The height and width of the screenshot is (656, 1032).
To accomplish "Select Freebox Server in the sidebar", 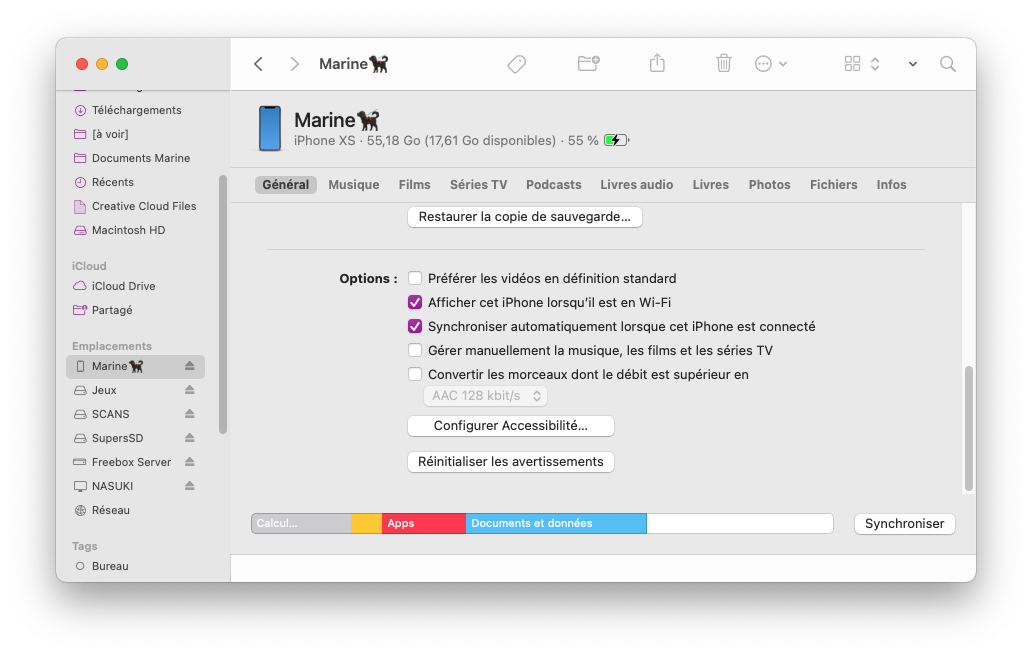I will tap(134, 461).
